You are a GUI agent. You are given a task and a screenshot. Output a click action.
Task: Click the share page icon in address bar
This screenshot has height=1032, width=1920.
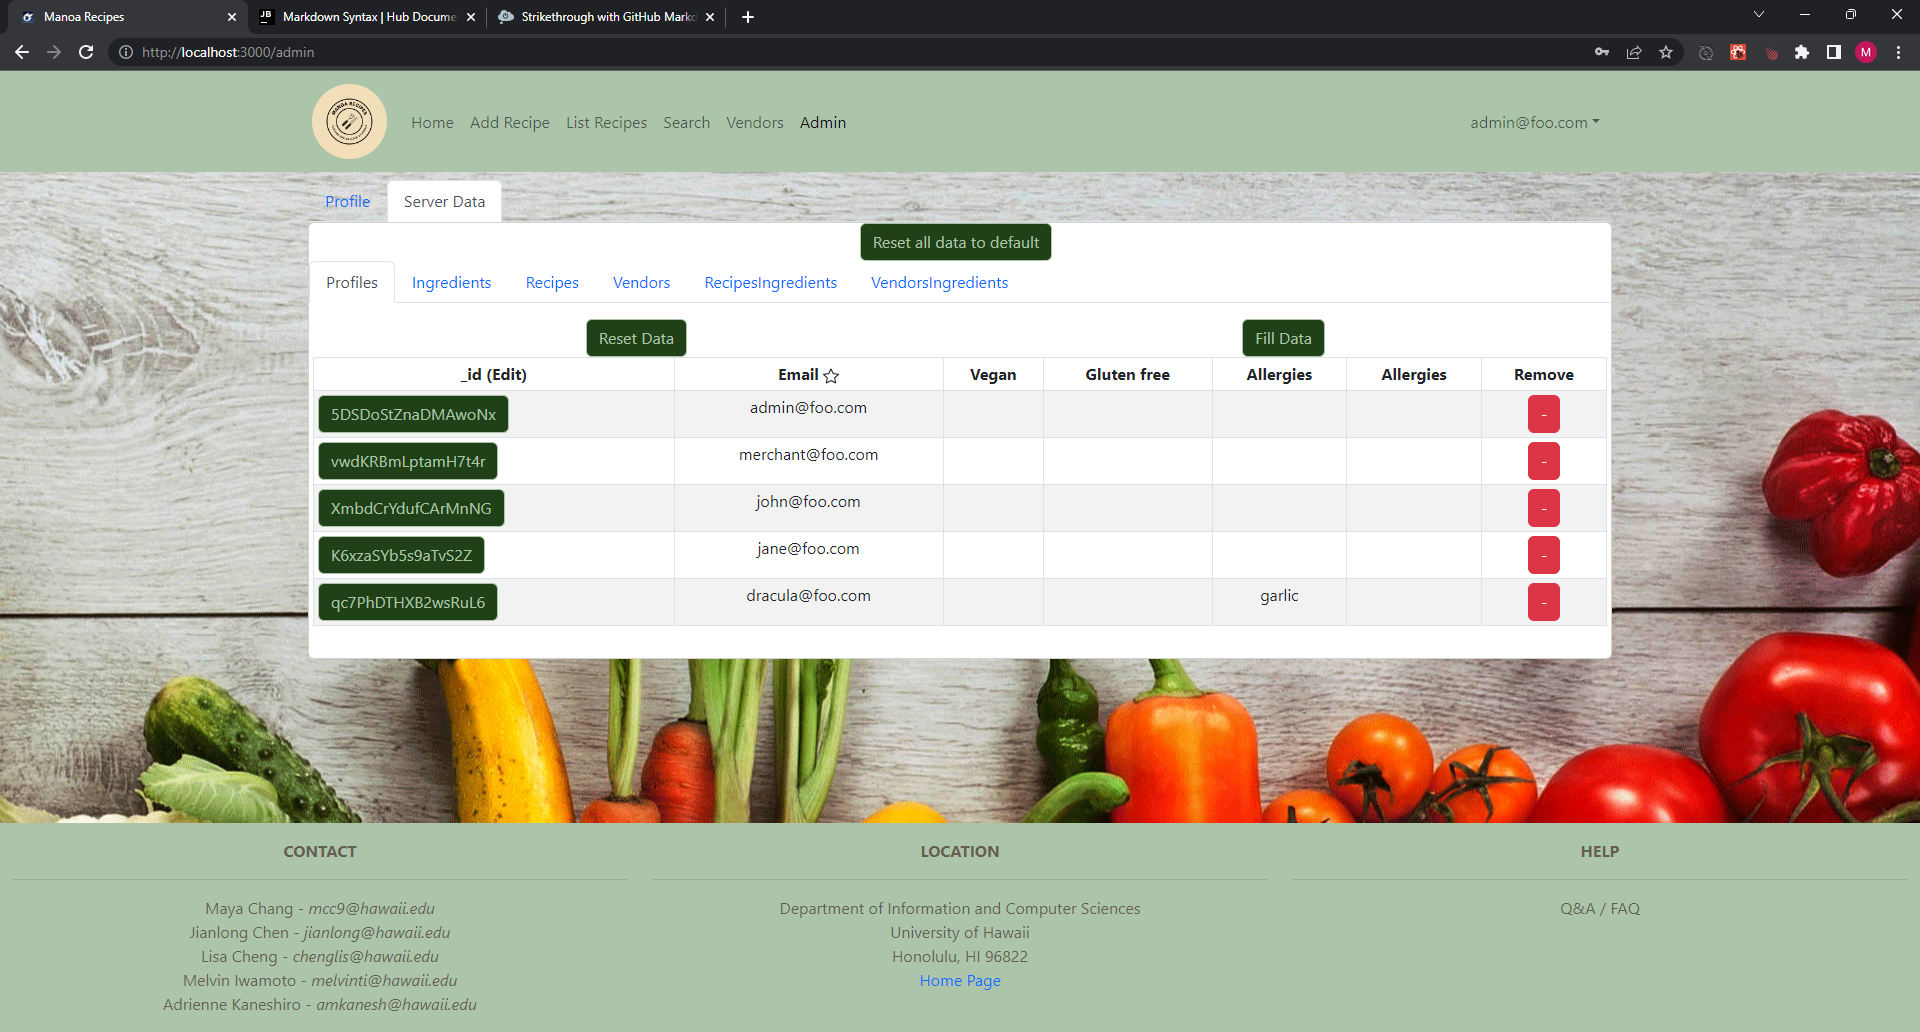pos(1634,52)
